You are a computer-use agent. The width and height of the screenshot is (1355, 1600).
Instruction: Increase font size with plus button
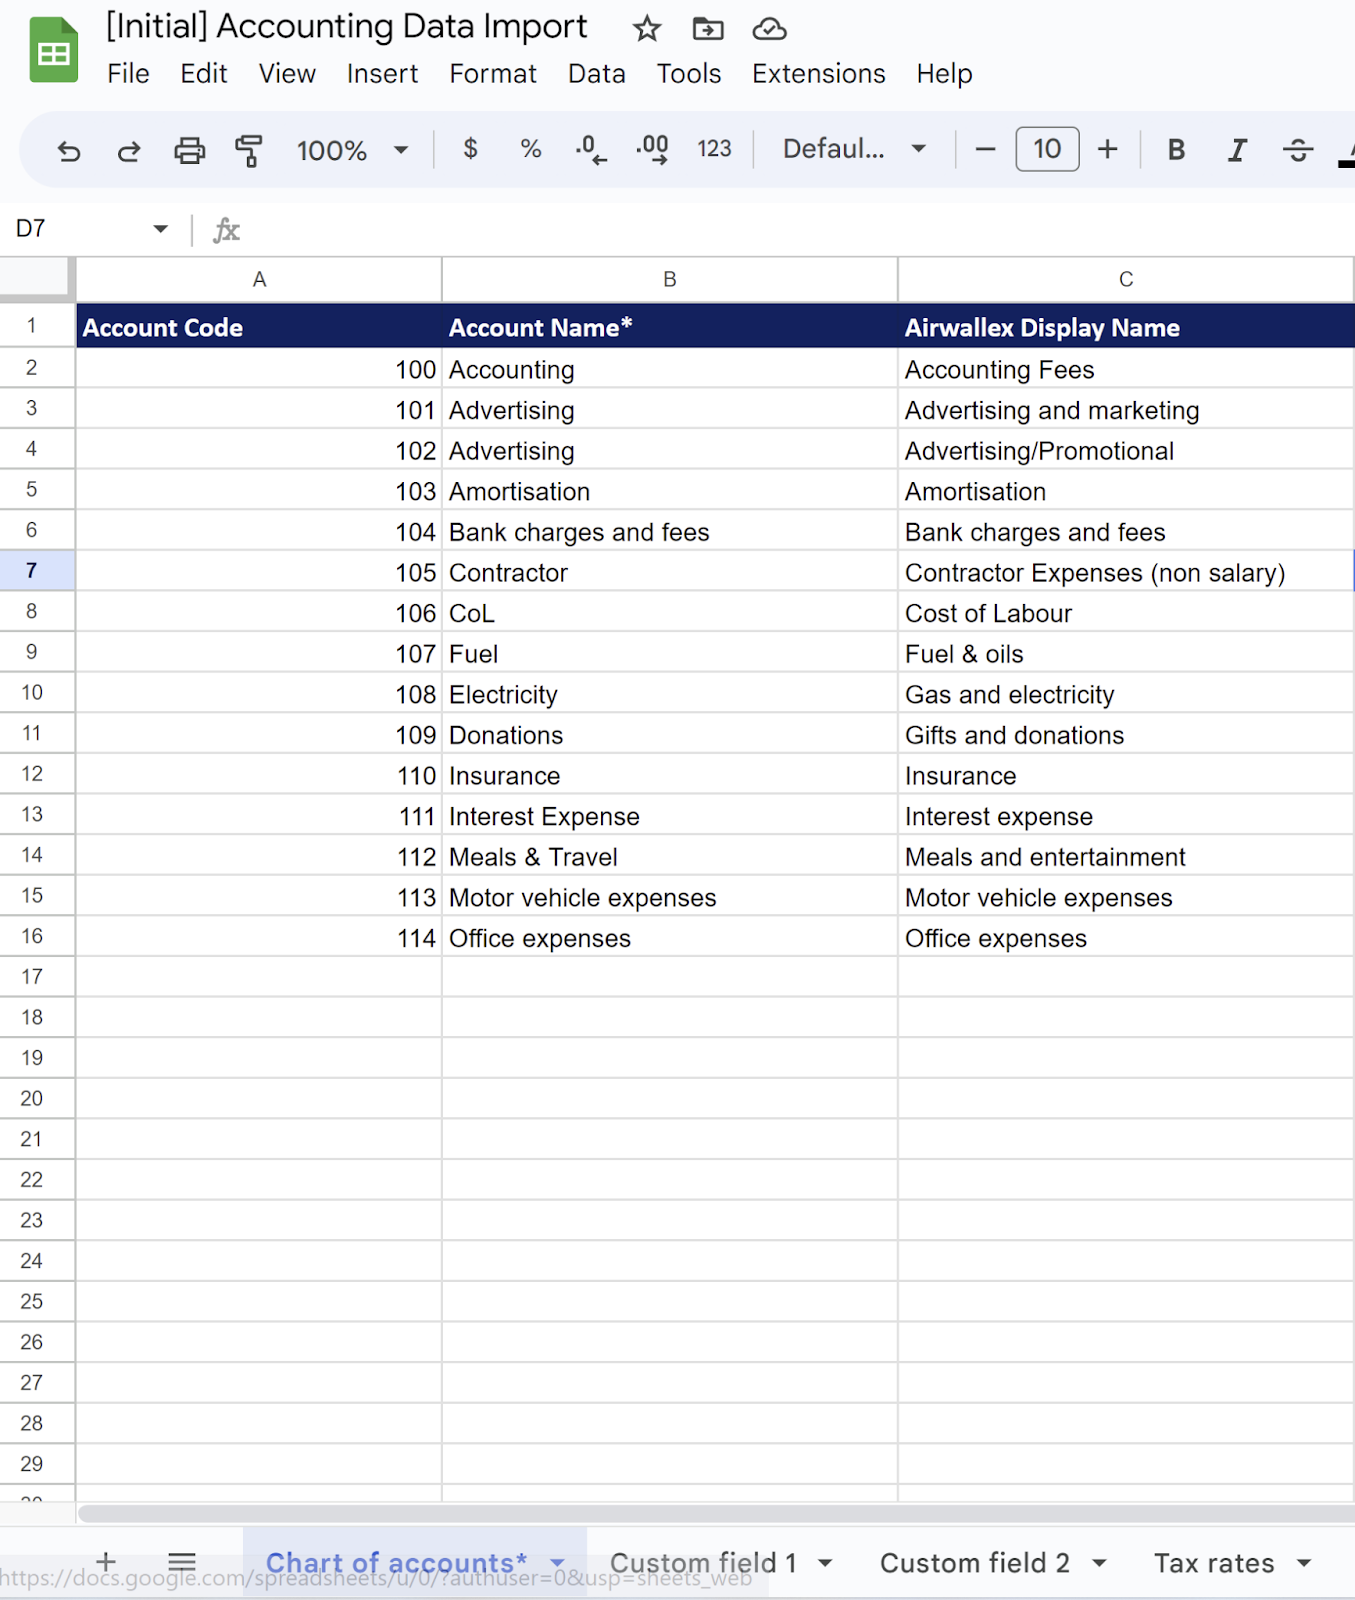pos(1107,150)
